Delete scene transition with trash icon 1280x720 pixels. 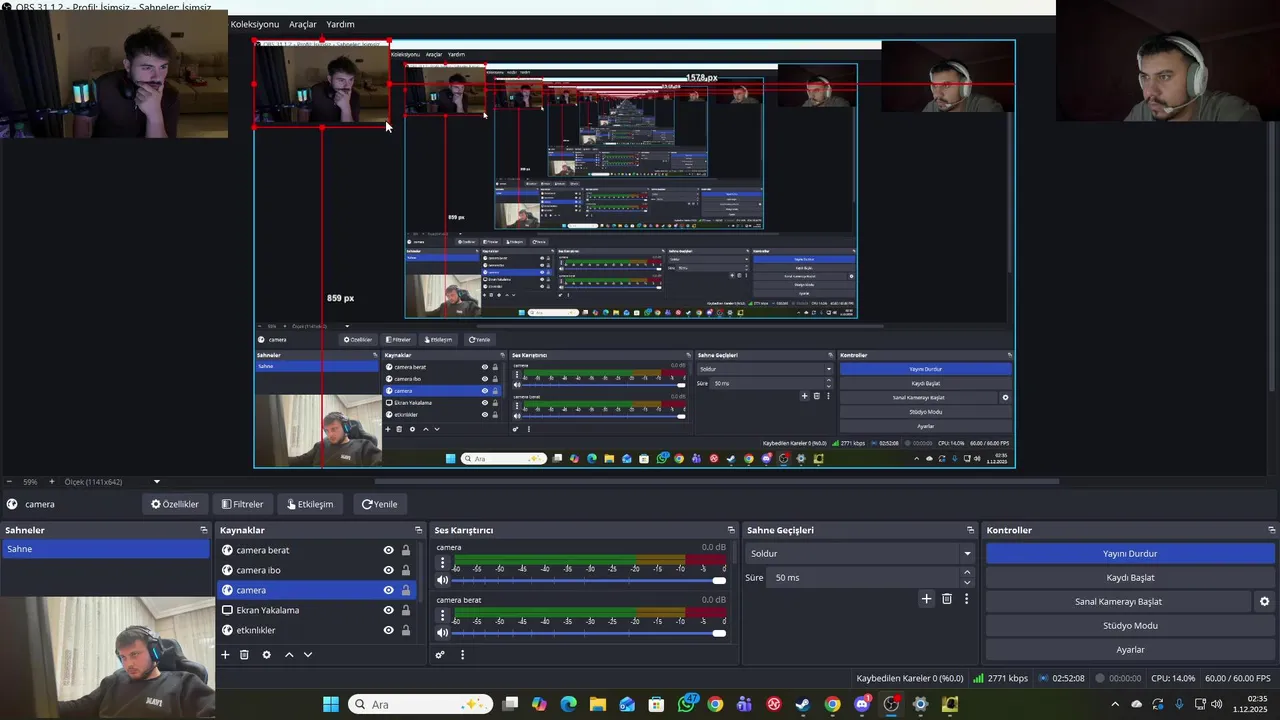click(947, 599)
